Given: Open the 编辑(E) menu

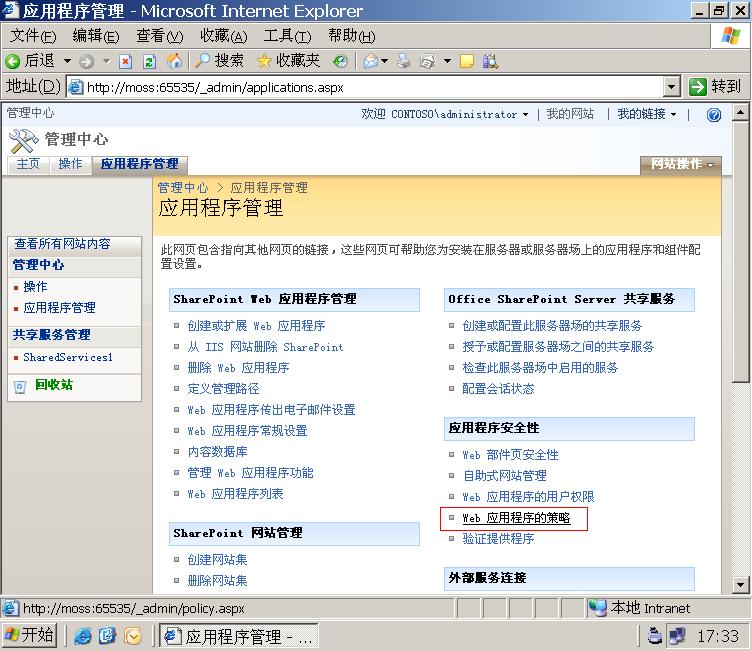Looking at the screenshot, I should [95, 36].
